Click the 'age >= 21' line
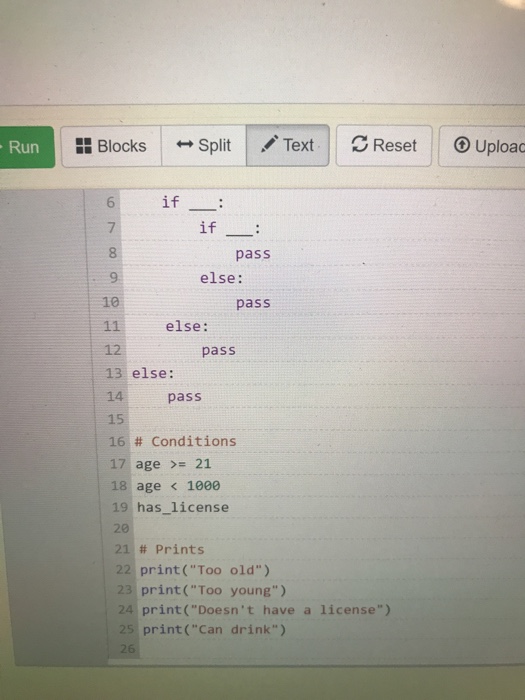The height and width of the screenshot is (700, 525). pos(173,464)
